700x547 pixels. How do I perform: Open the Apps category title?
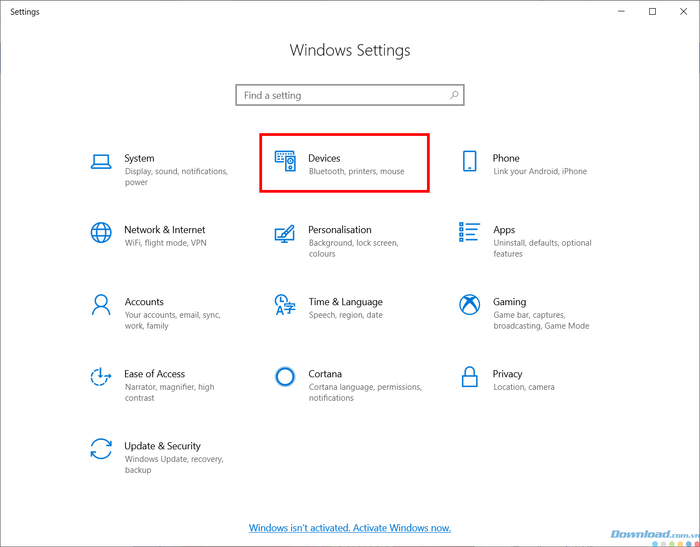click(504, 230)
